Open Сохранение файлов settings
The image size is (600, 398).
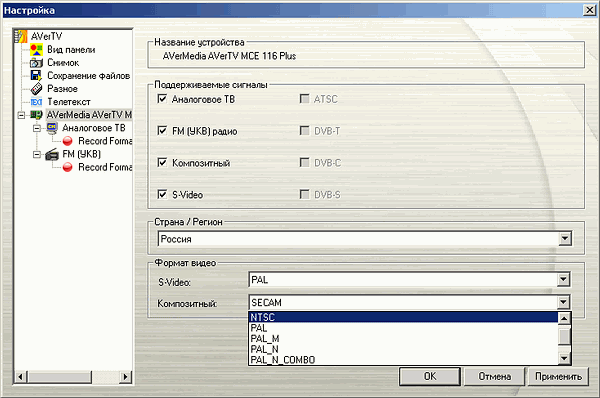tap(89, 76)
